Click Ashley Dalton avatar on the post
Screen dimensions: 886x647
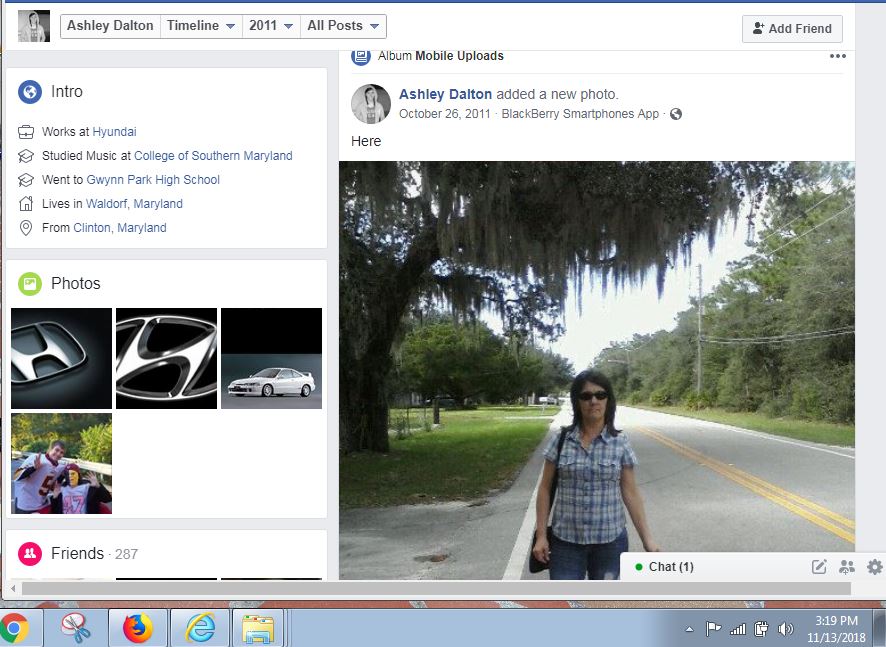pos(371,104)
